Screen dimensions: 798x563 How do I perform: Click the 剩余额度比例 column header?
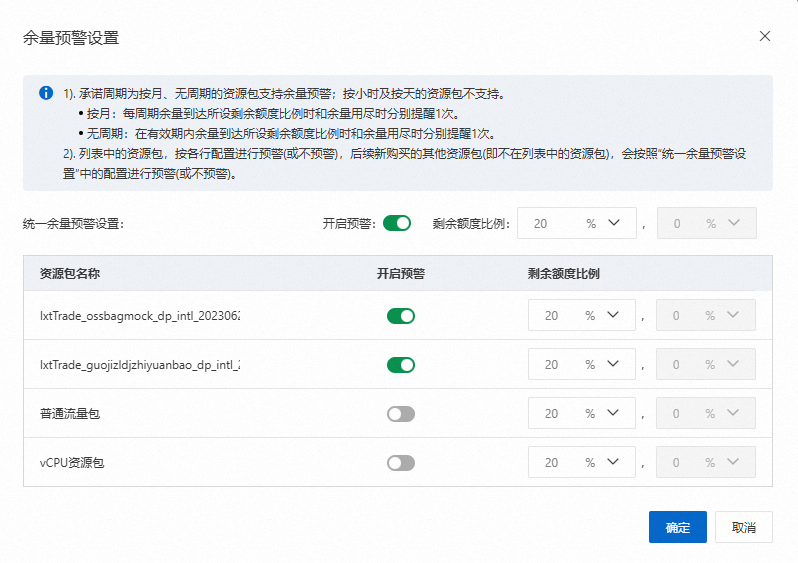[563, 273]
